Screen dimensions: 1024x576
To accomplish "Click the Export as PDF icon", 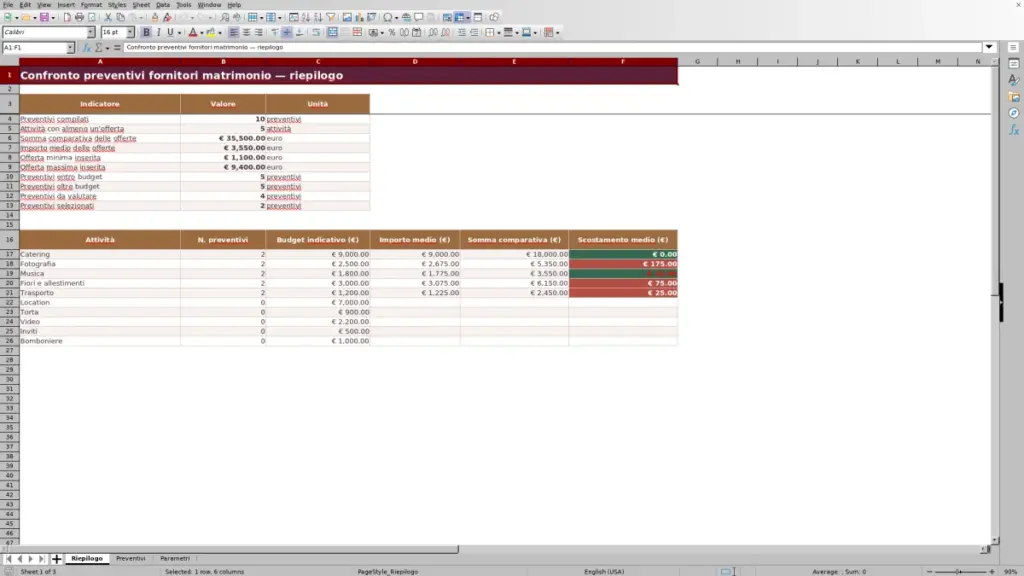I will coord(67,18).
